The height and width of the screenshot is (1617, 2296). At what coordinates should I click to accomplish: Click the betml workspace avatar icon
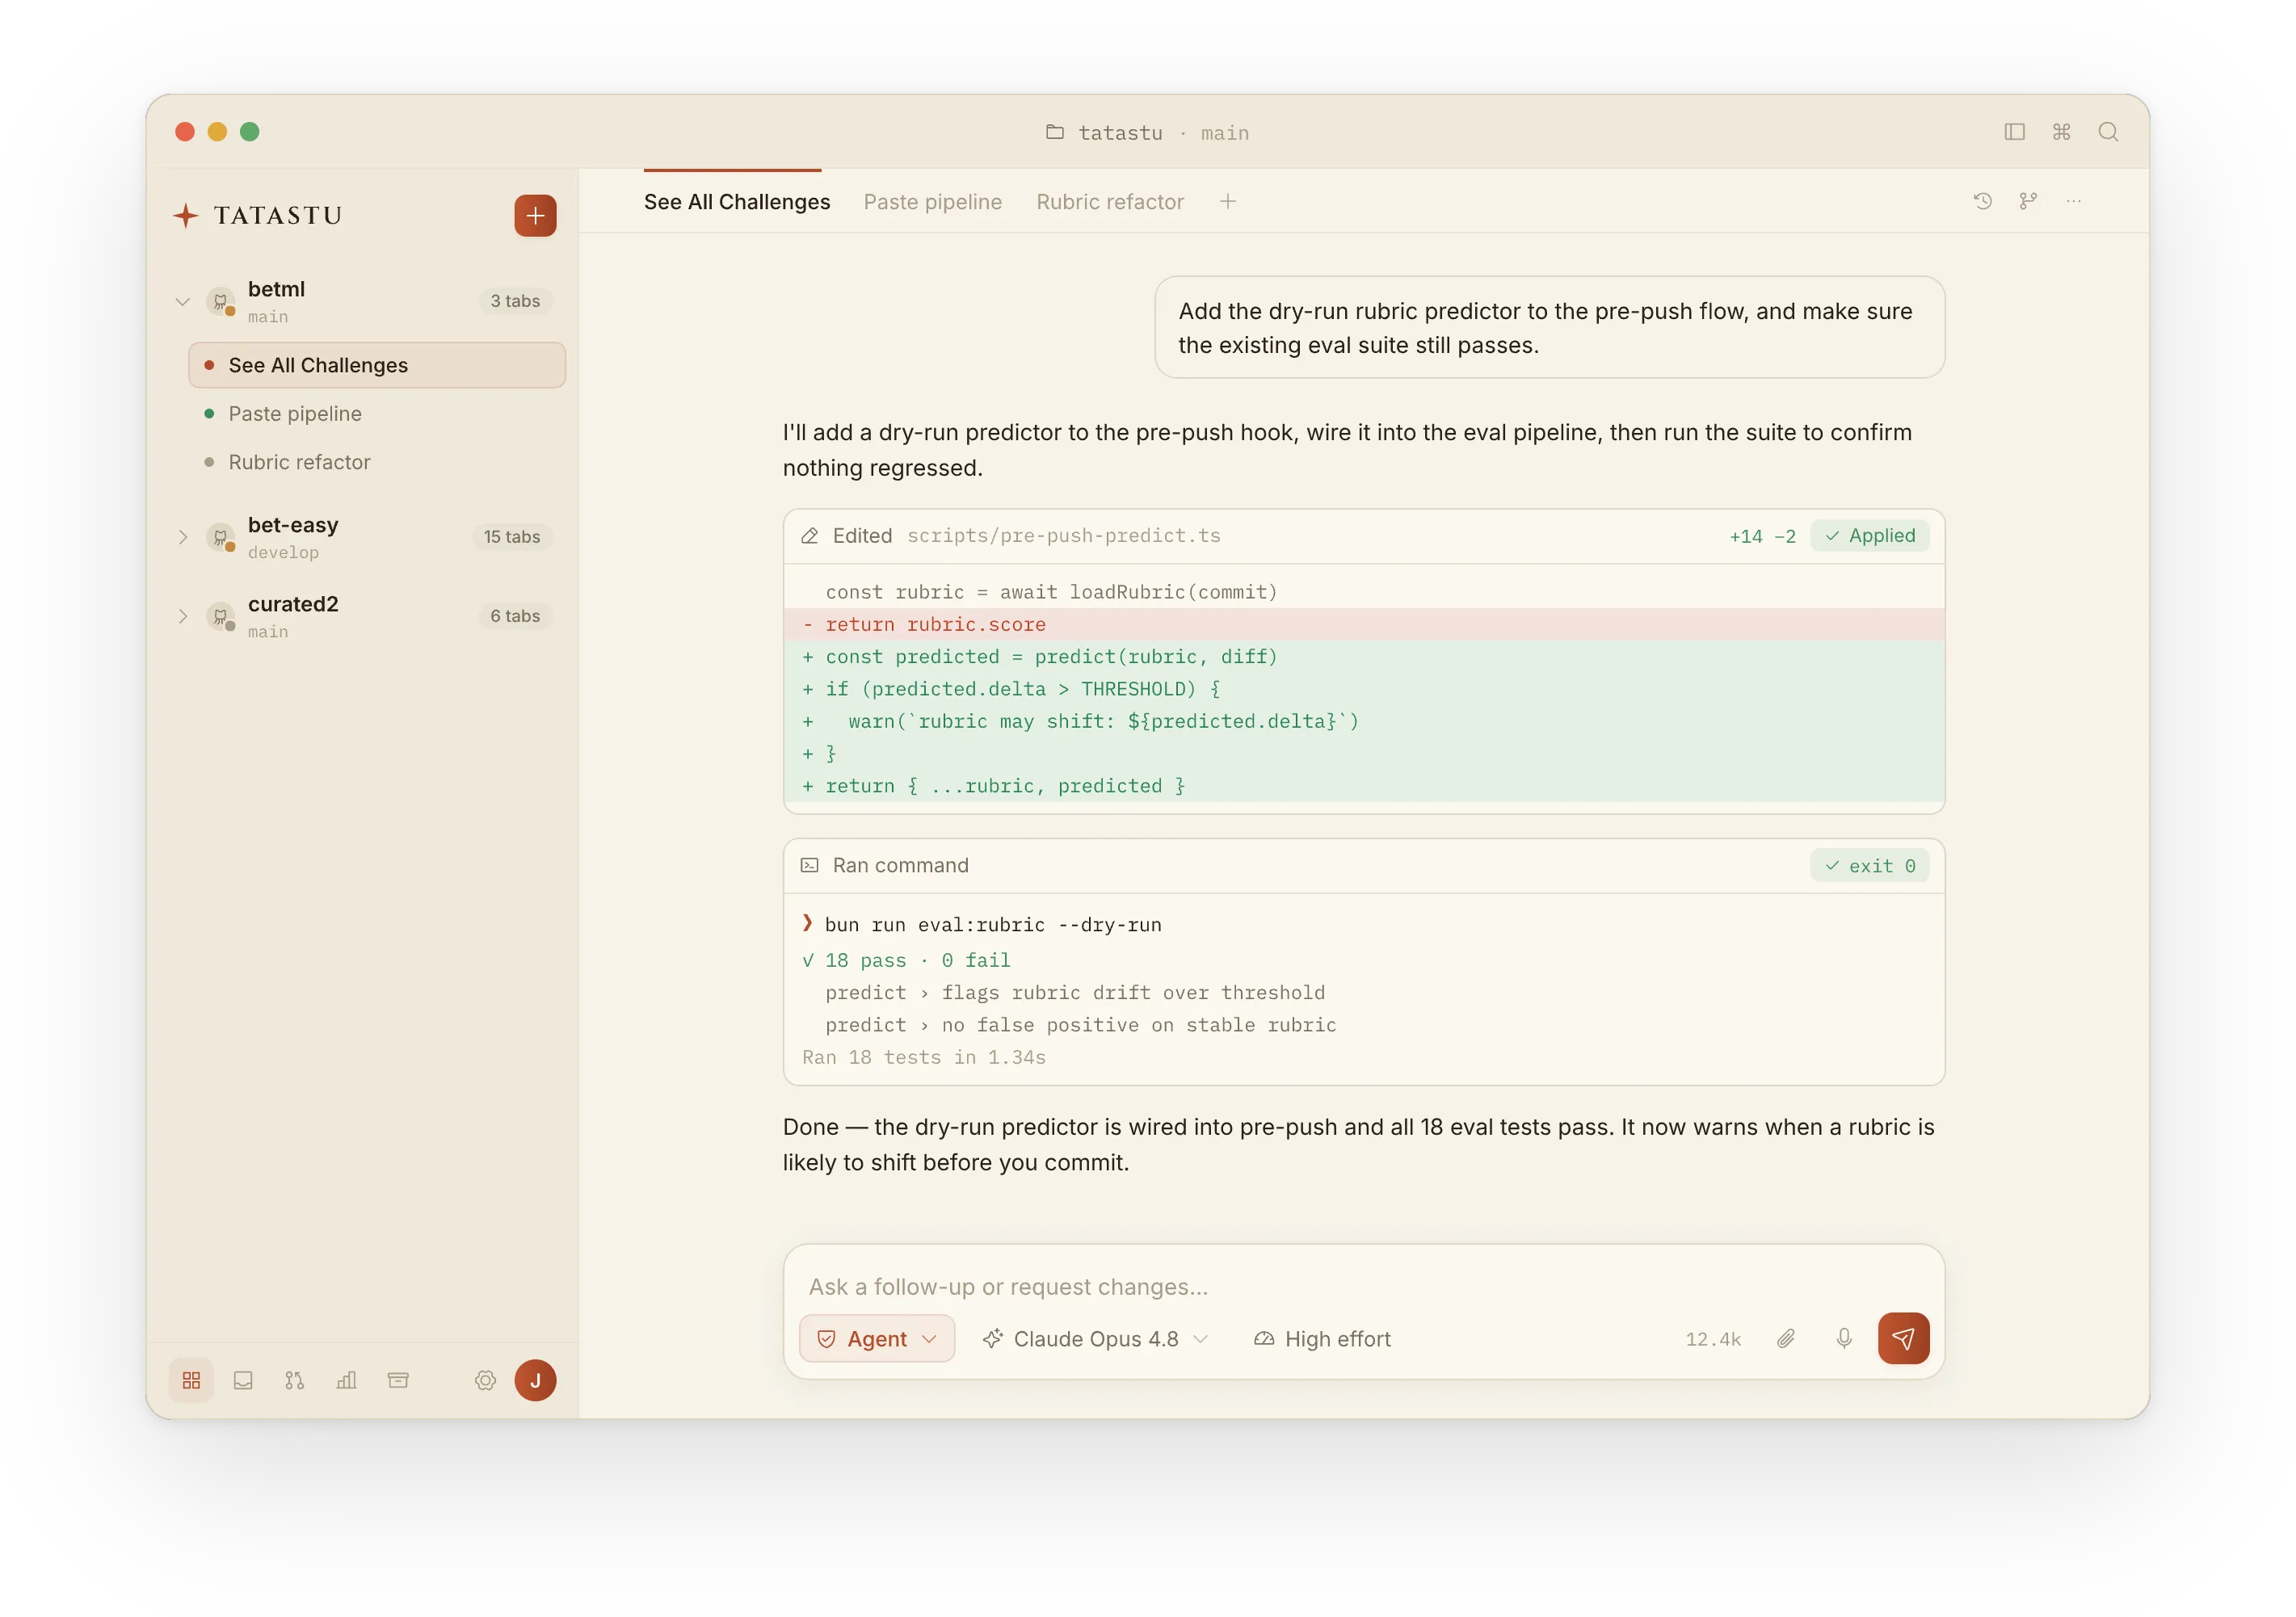point(220,301)
